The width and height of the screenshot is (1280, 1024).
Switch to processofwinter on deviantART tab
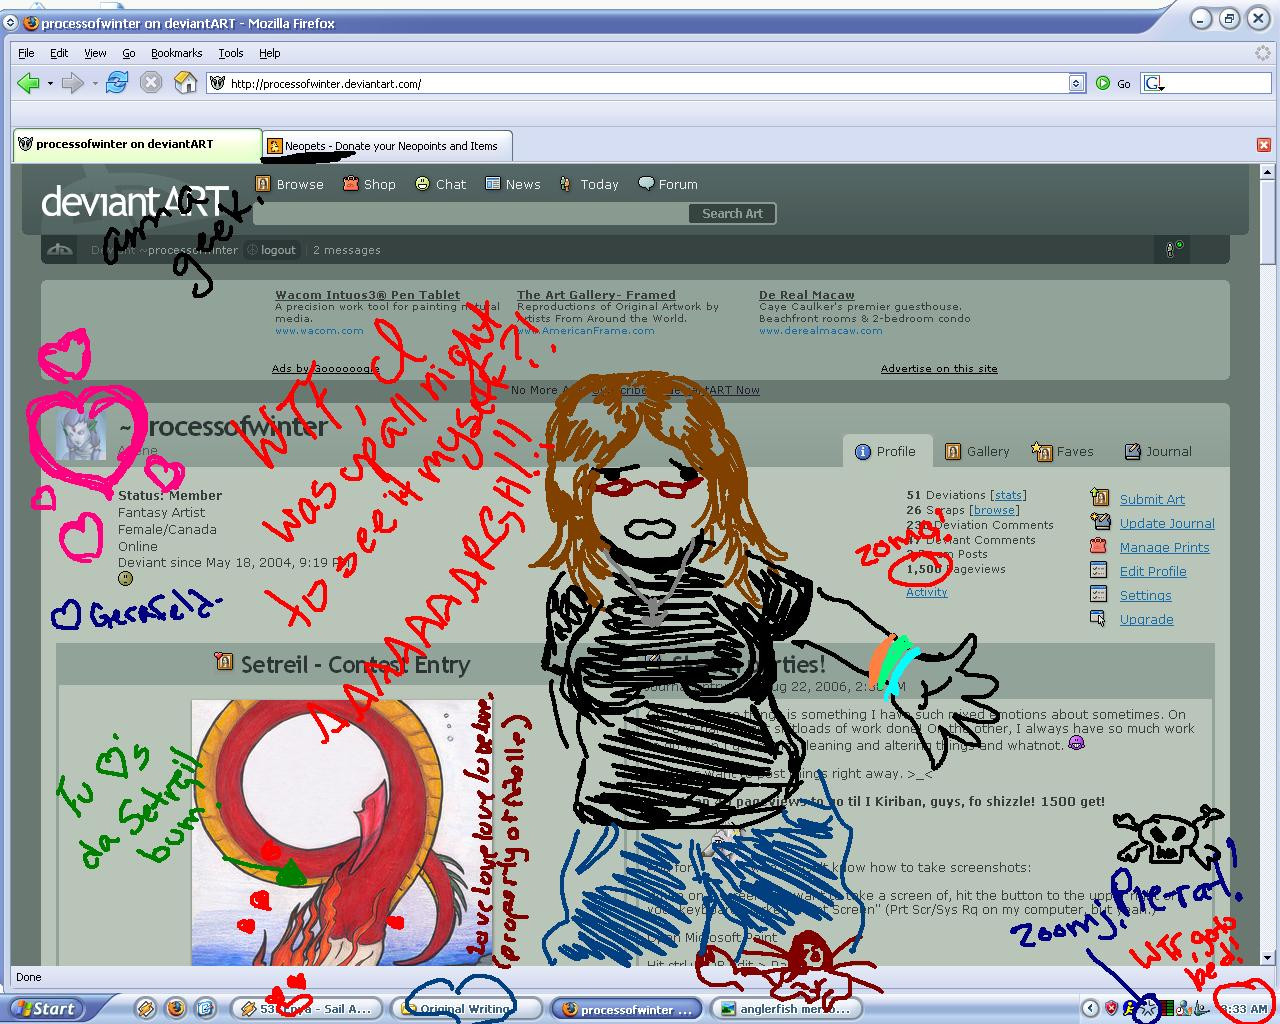coord(137,144)
